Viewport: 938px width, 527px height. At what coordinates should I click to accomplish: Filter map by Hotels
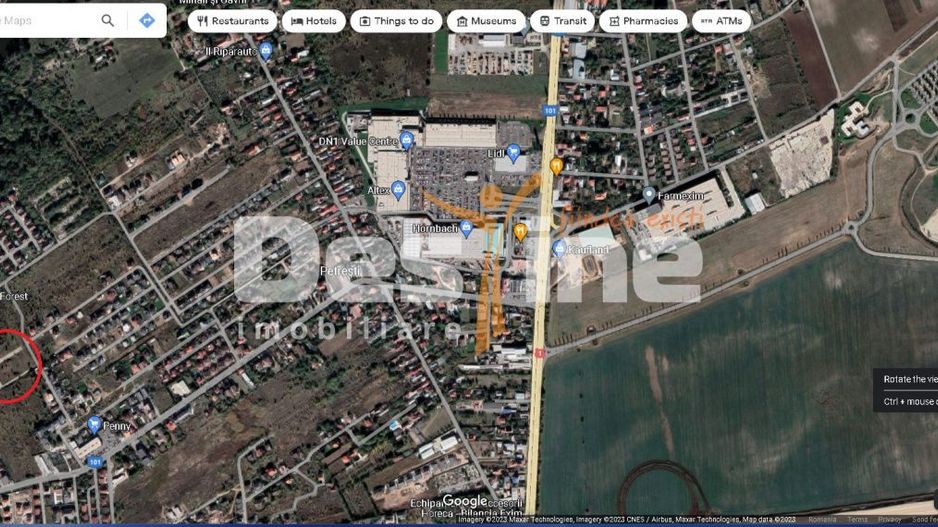click(314, 21)
